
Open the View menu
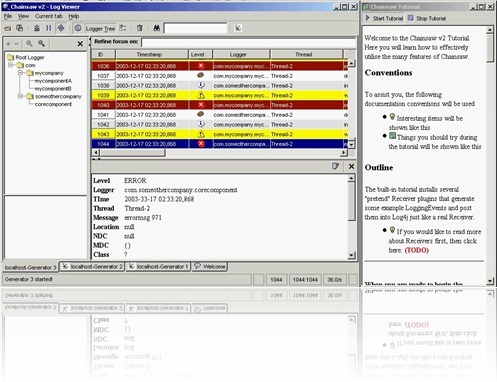click(23, 16)
